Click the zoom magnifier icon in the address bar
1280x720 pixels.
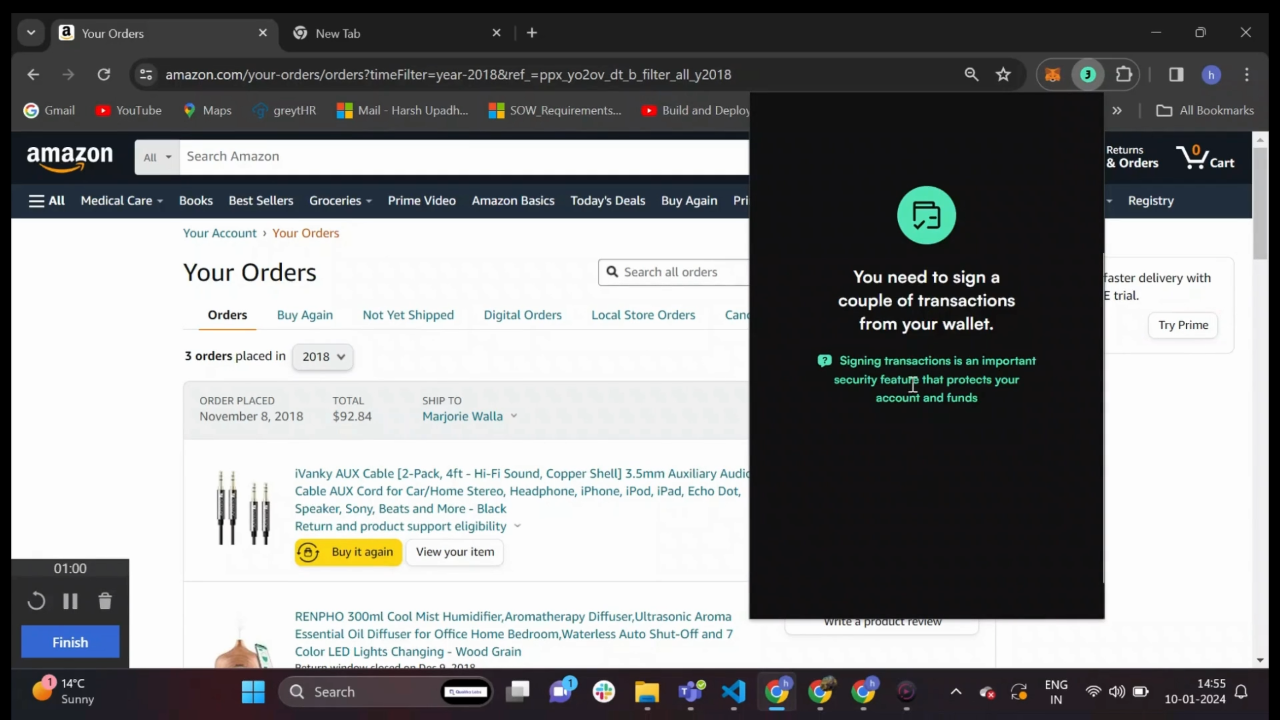(971, 75)
